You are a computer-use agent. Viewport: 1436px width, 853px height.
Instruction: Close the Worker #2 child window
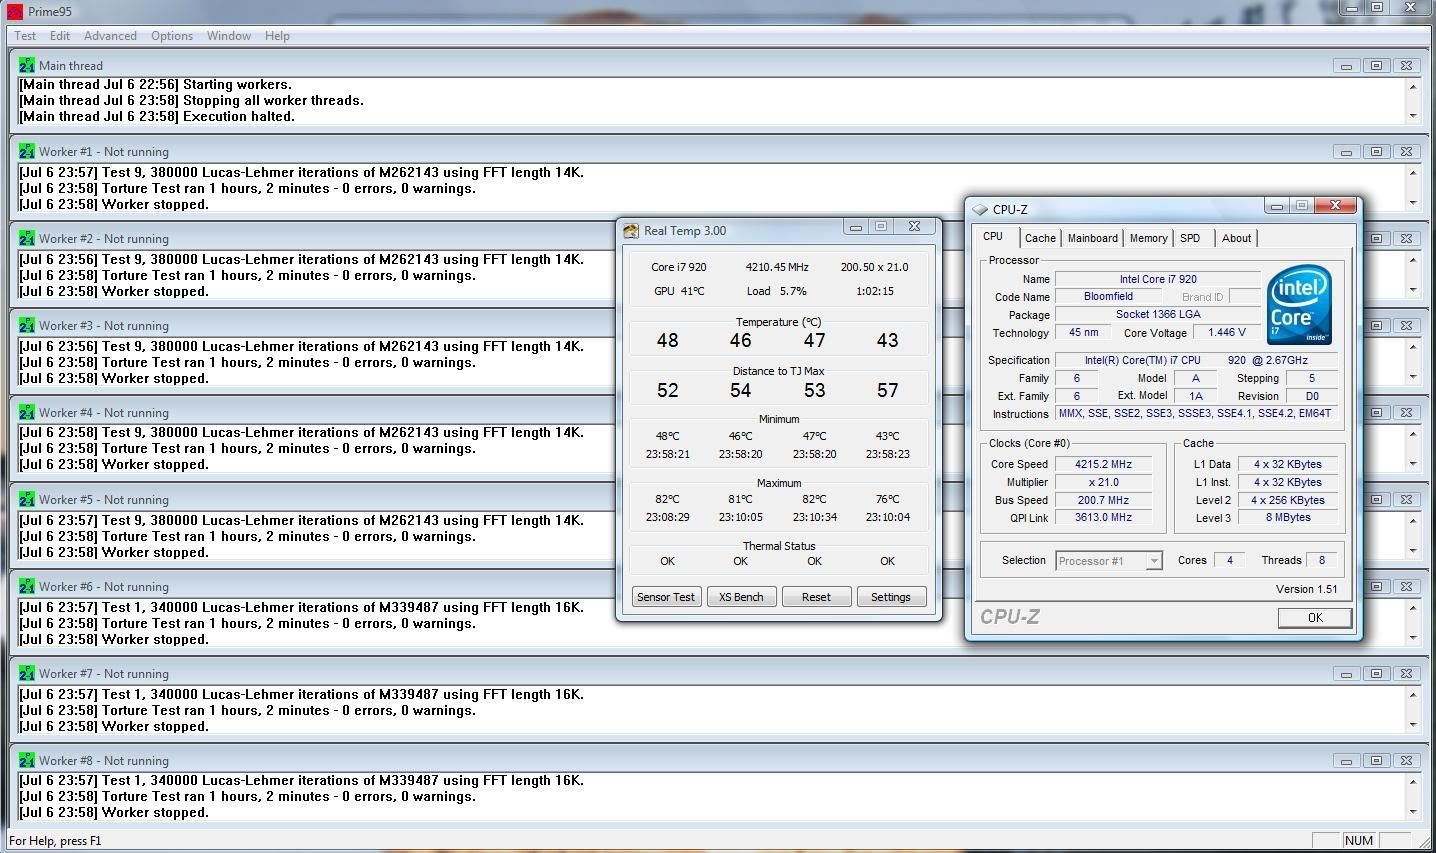(1406, 239)
